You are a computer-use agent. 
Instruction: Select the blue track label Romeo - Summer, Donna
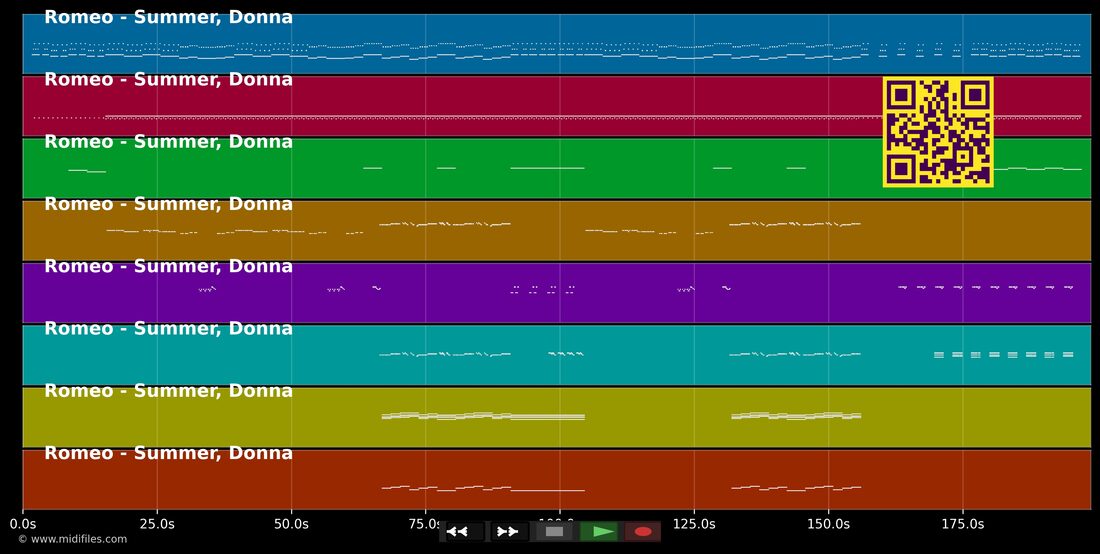click(x=168, y=18)
